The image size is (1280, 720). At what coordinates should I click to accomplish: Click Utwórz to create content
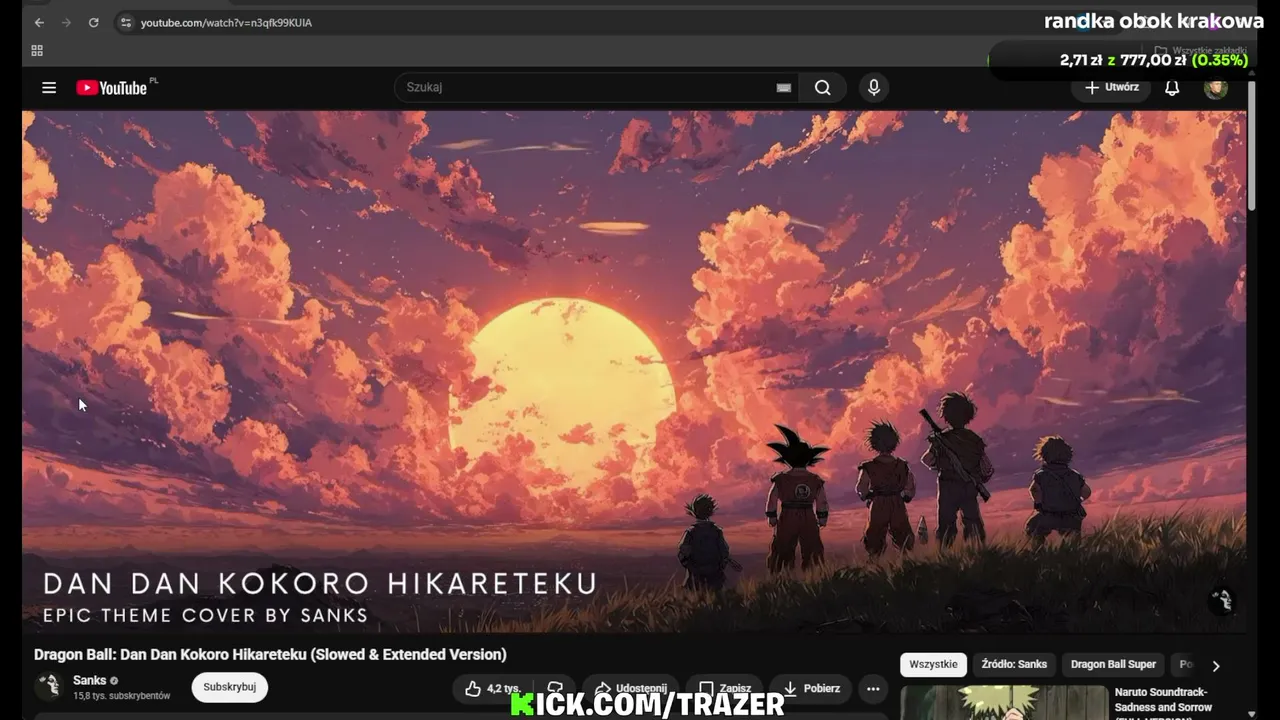[x=1111, y=87]
